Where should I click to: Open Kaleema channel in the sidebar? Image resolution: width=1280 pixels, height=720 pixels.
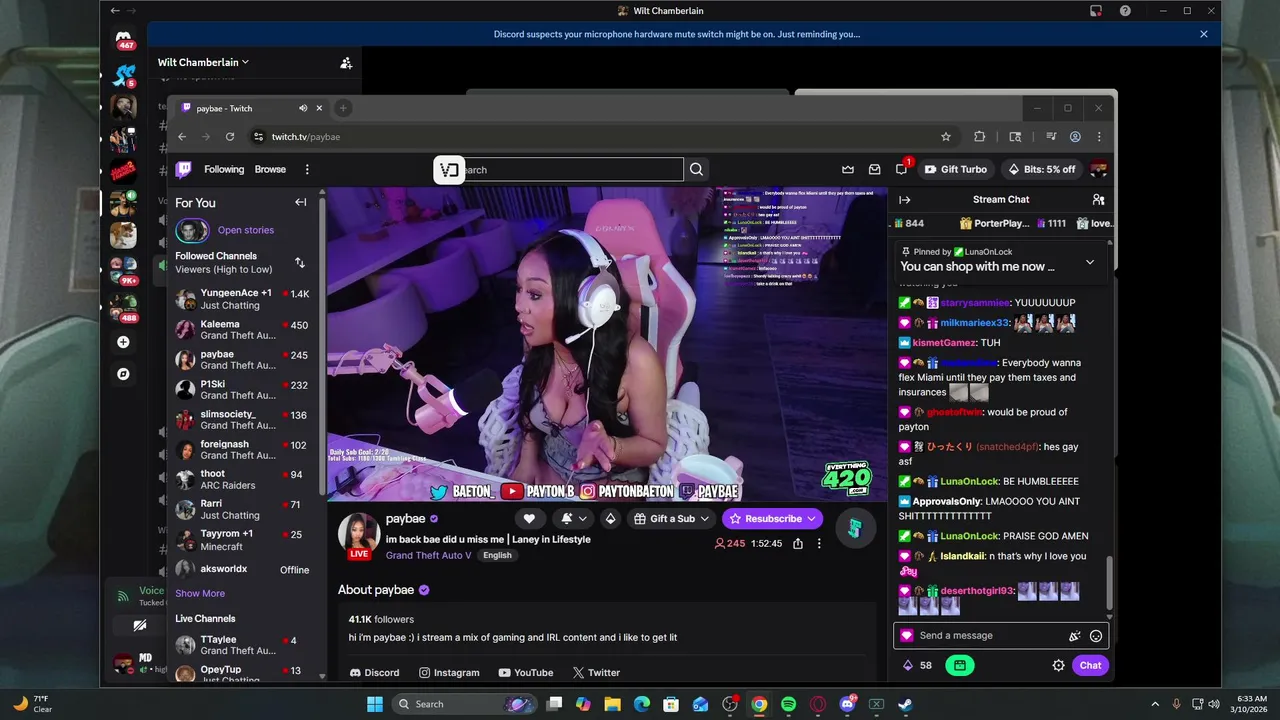tap(244, 329)
